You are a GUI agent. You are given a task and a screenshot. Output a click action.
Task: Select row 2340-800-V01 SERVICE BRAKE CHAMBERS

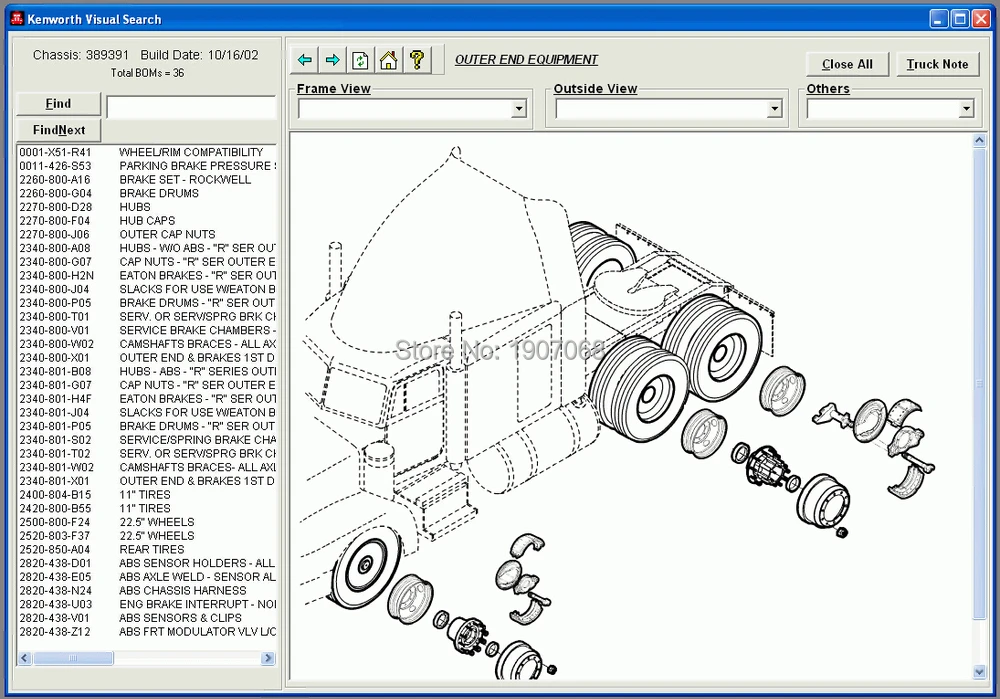(147, 330)
